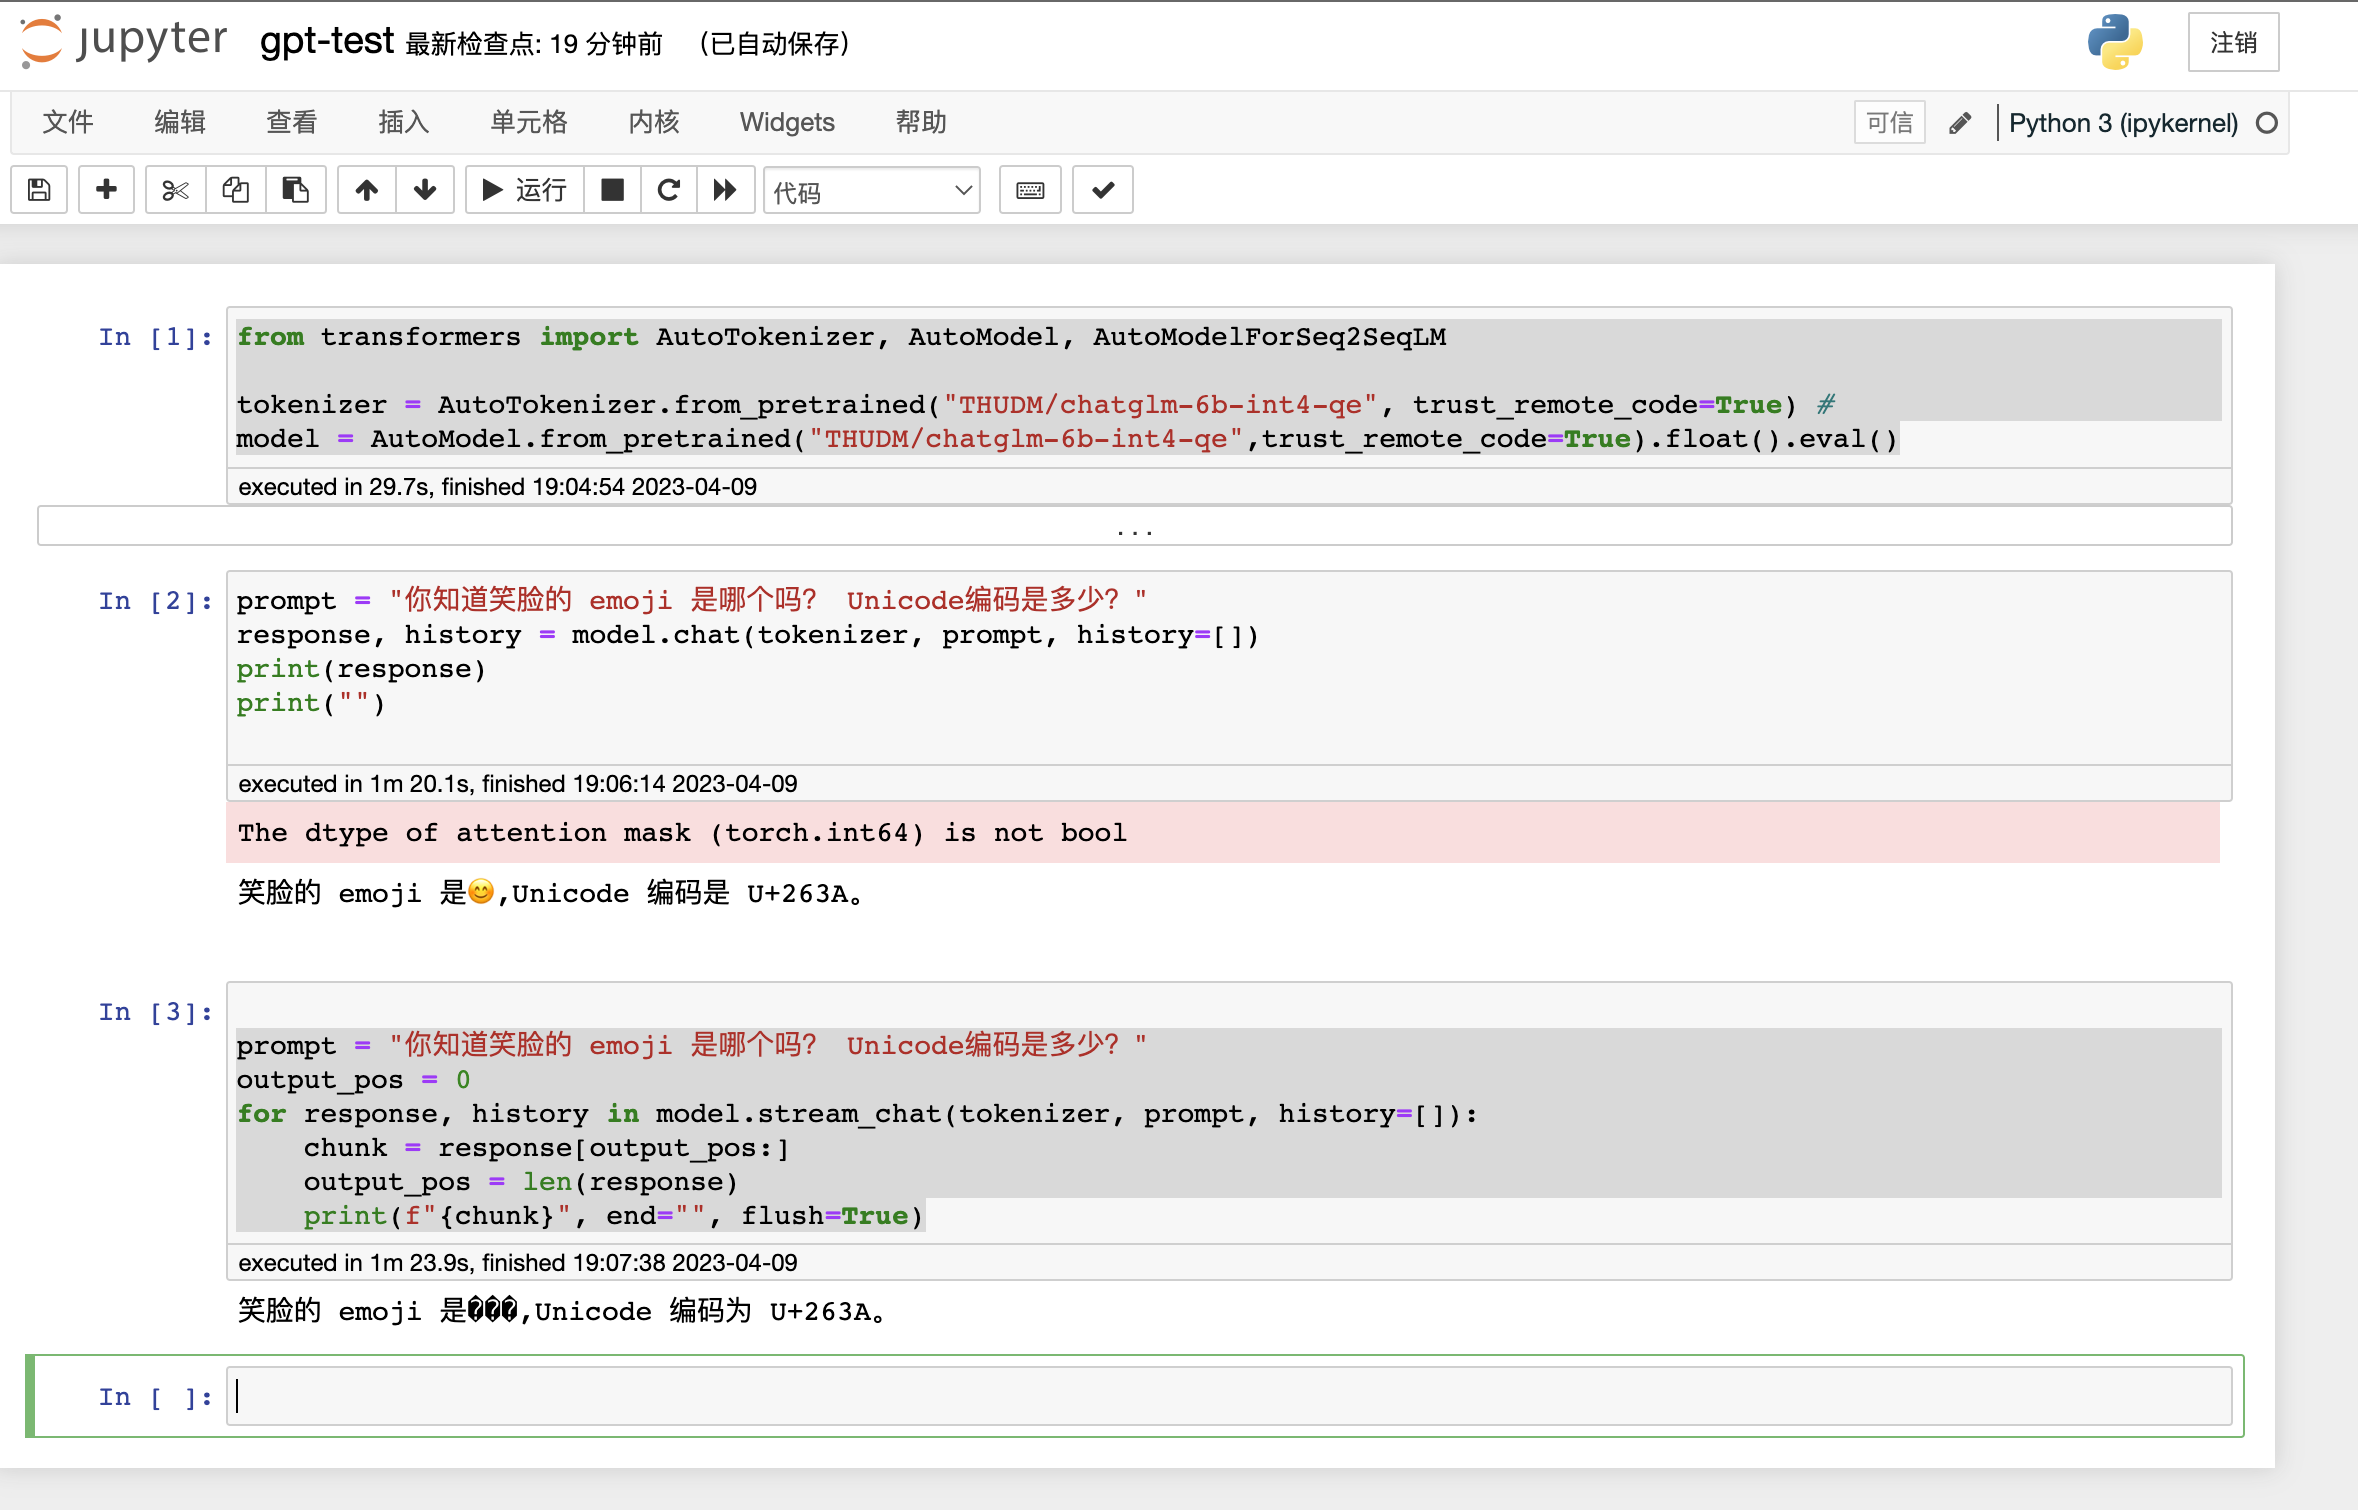Move selected cell up arrow
Image resolution: width=2358 pixels, height=1510 pixels.
(x=367, y=190)
